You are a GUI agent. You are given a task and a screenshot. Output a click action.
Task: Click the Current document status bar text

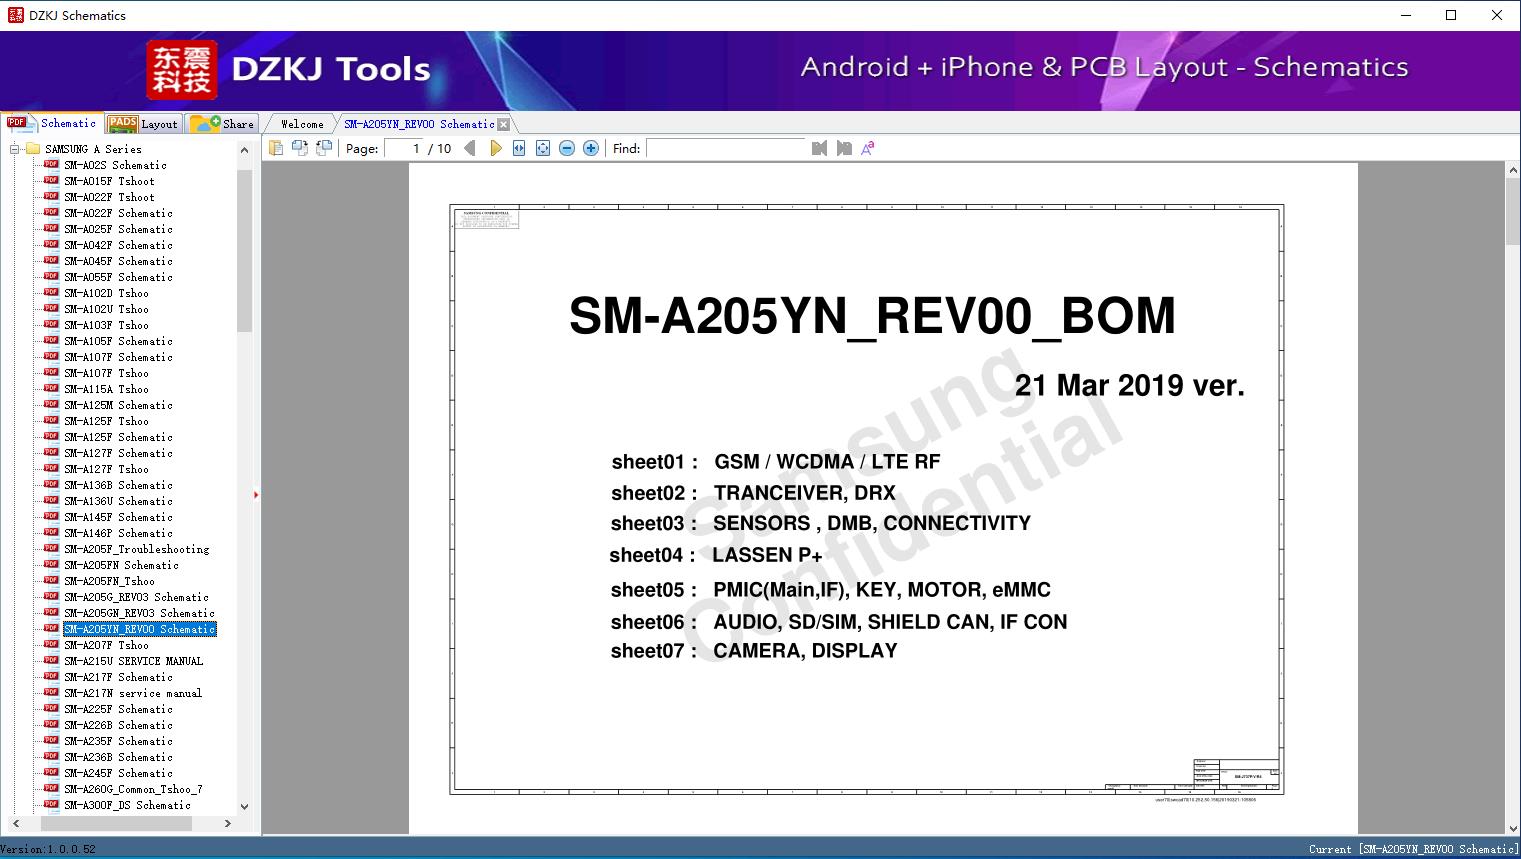(1413, 849)
